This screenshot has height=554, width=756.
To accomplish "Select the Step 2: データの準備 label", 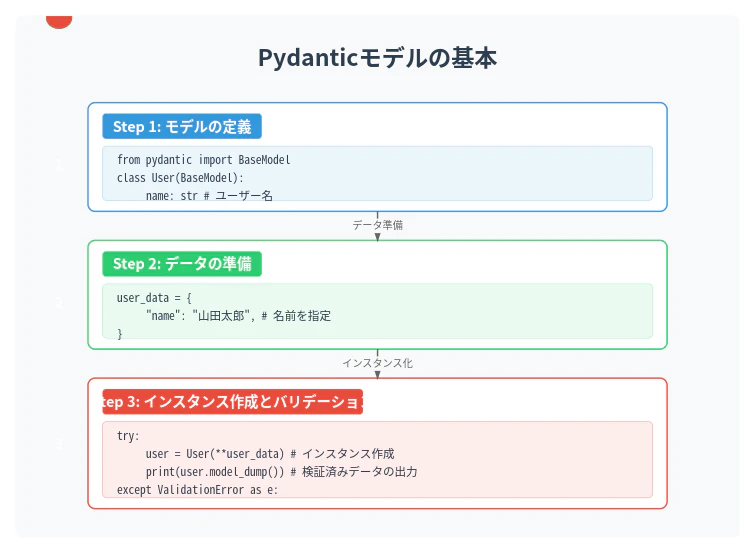I will click(x=182, y=264).
